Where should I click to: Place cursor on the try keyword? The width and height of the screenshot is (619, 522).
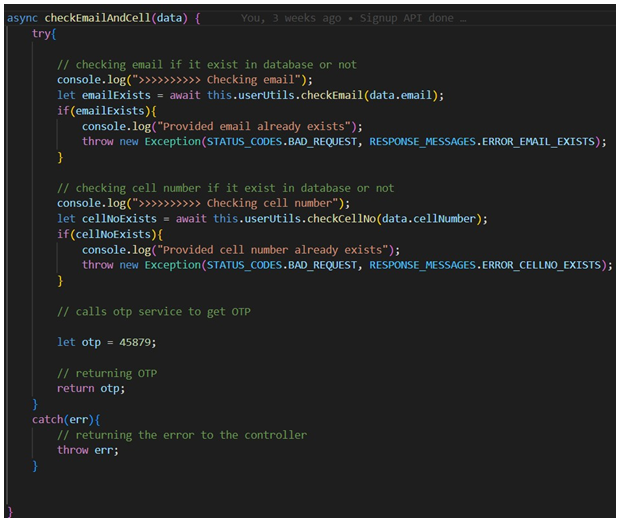[43, 34]
